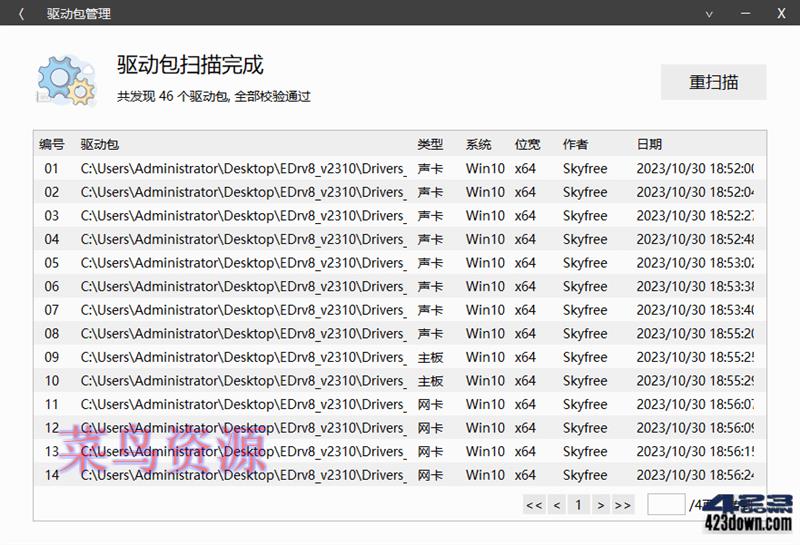Go to next page with > button

pos(601,505)
